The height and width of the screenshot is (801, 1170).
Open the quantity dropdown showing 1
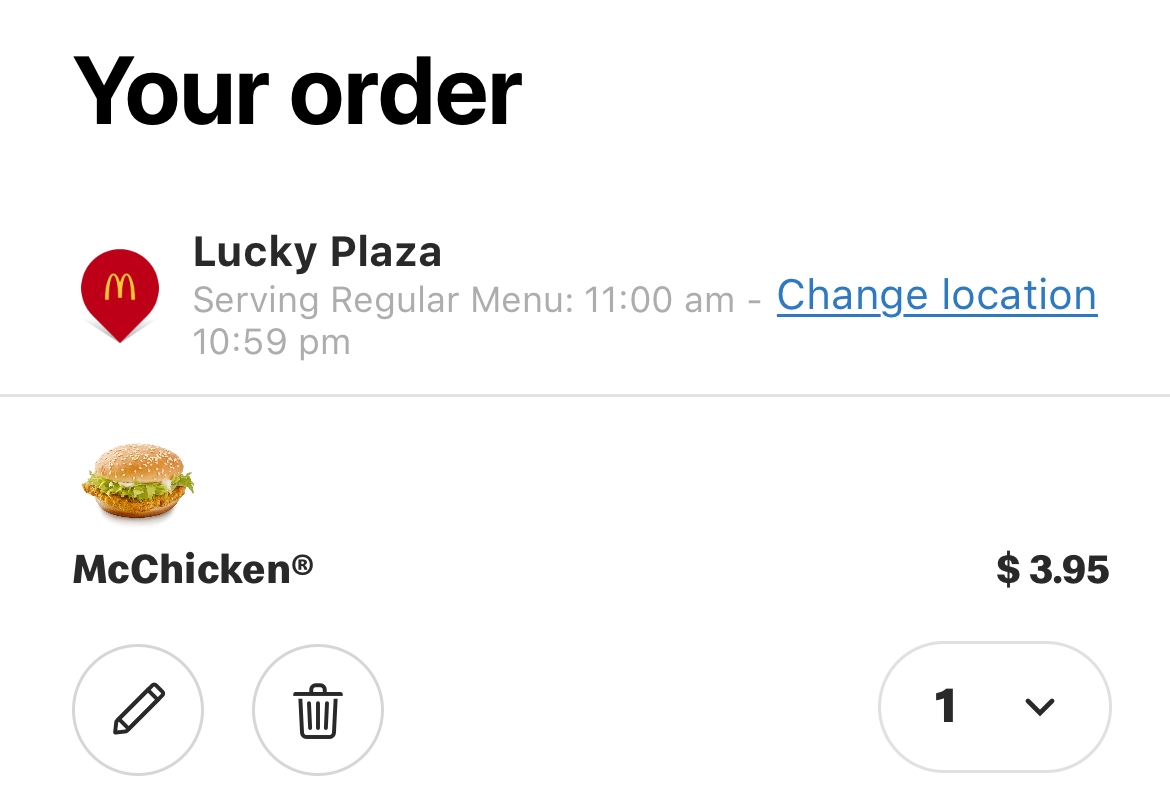[x=995, y=706]
